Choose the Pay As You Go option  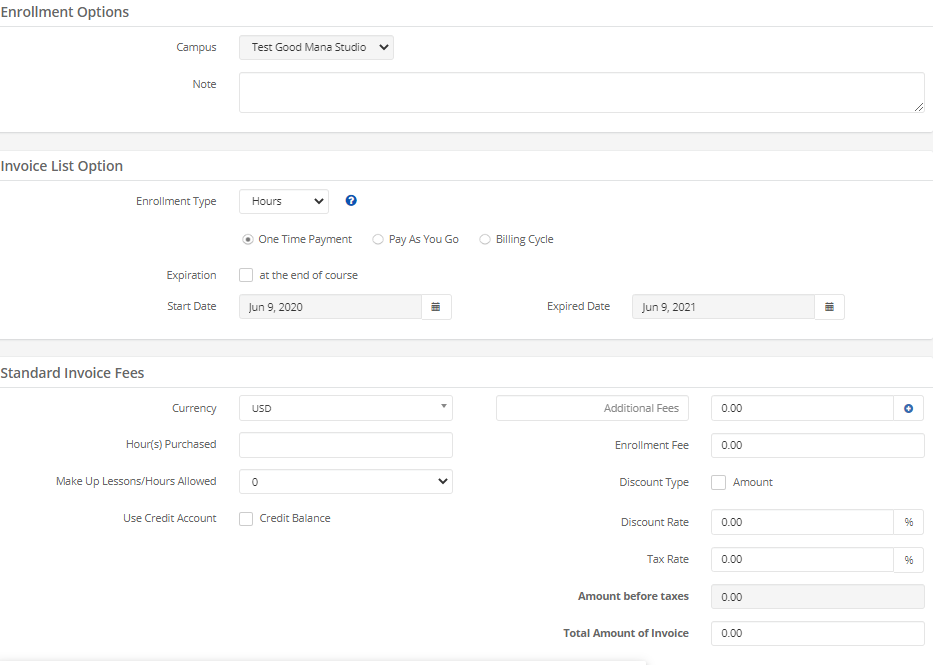click(378, 239)
